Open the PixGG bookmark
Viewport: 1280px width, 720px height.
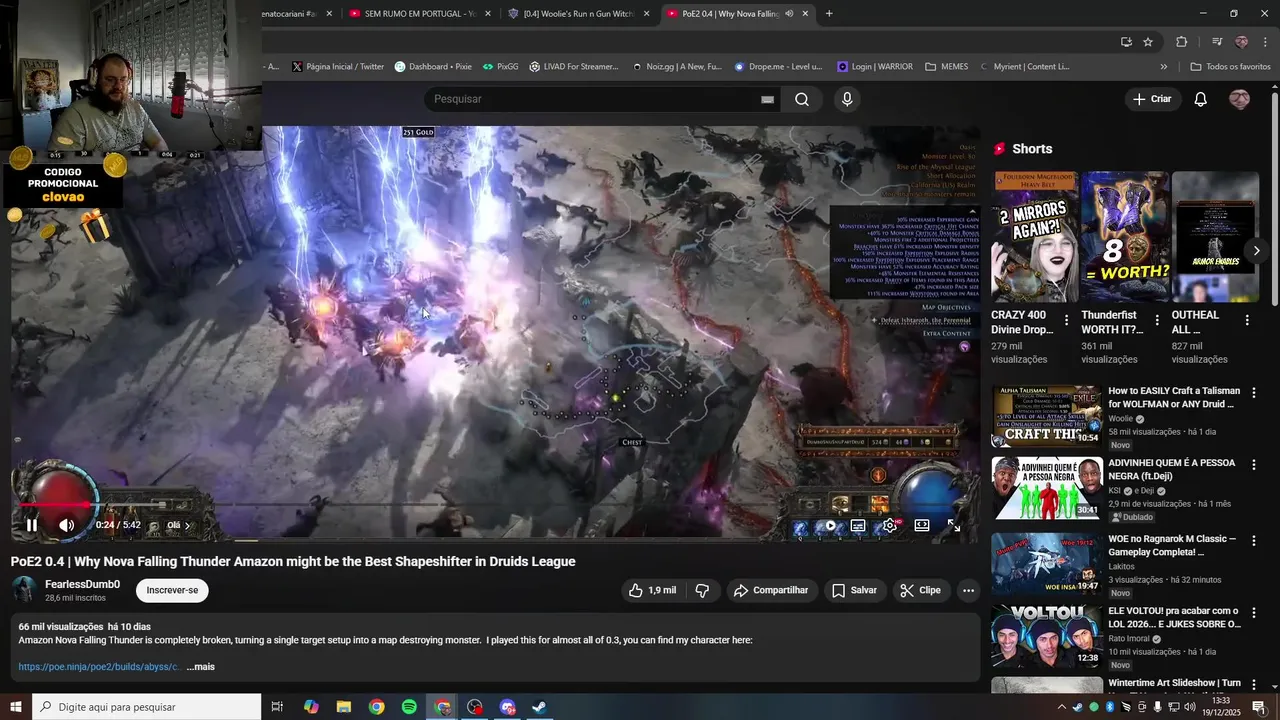point(500,67)
